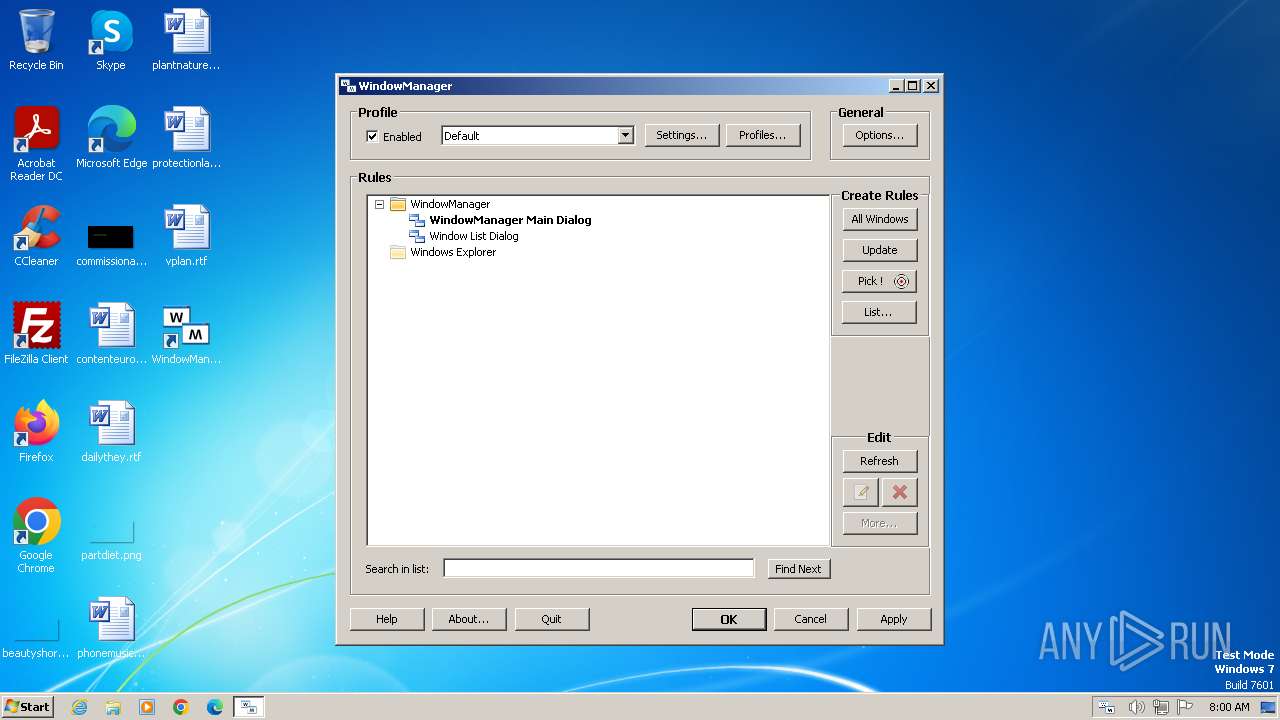
Task: Toggle the Enabled profile checkbox
Action: point(372,136)
